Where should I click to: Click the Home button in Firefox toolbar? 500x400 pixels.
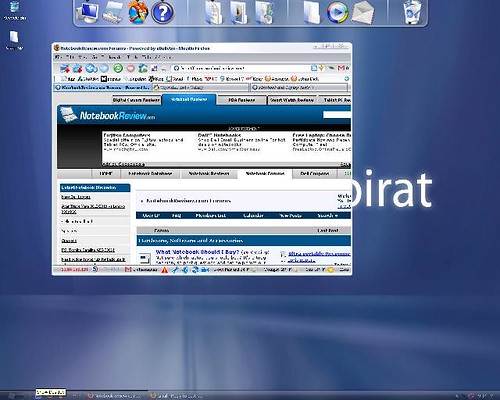(x=143, y=68)
